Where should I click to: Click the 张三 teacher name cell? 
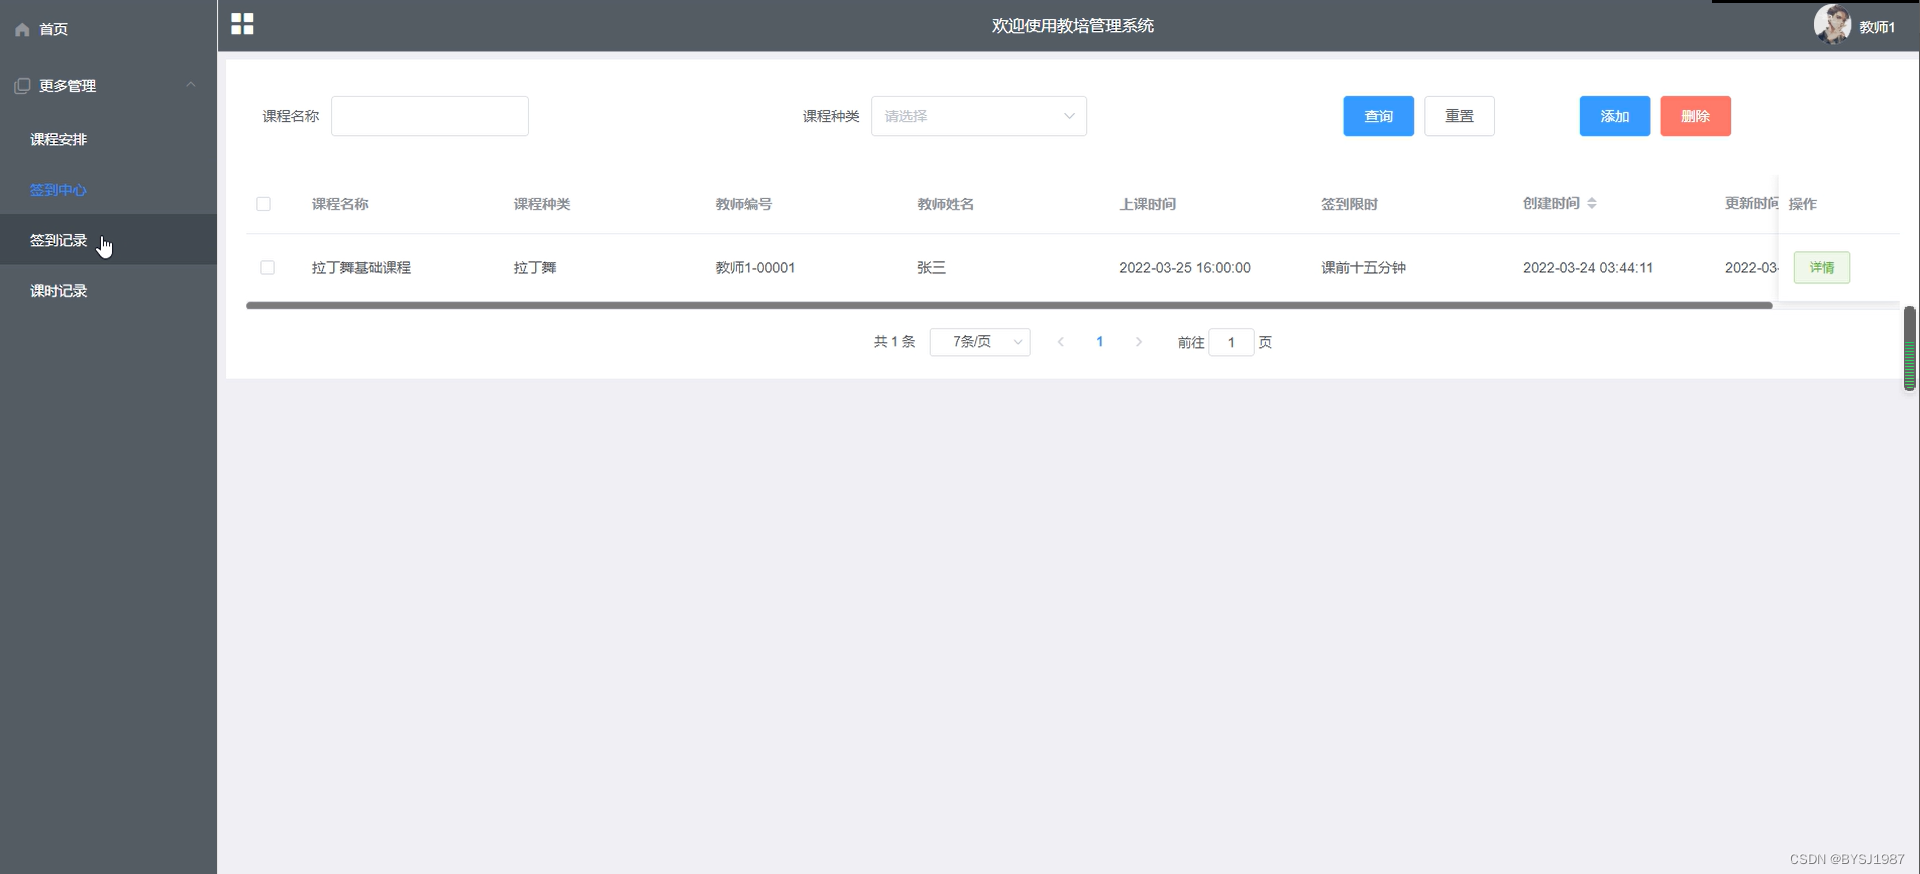(931, 268)
